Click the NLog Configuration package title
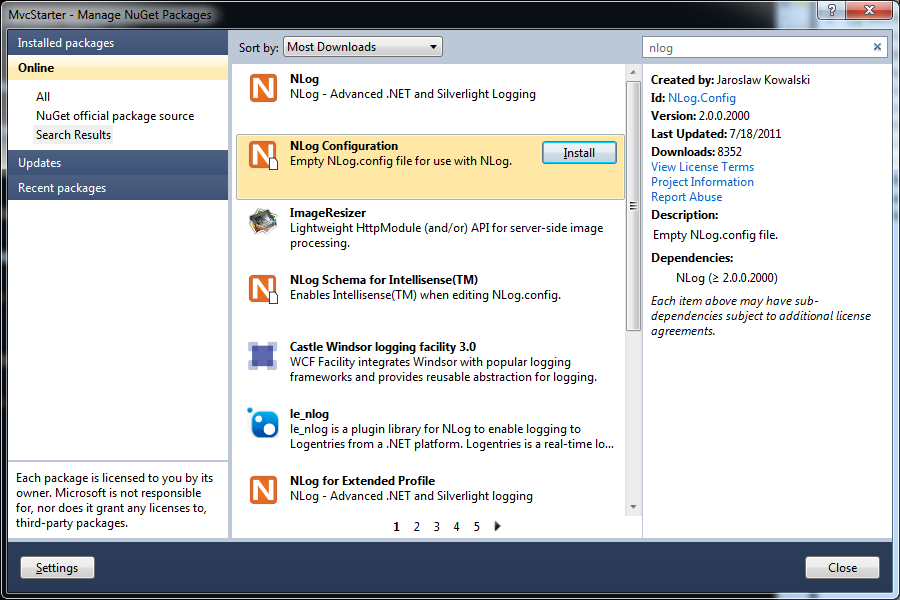Viewport: 900px width, 600px height. click(x=344, y=146)
